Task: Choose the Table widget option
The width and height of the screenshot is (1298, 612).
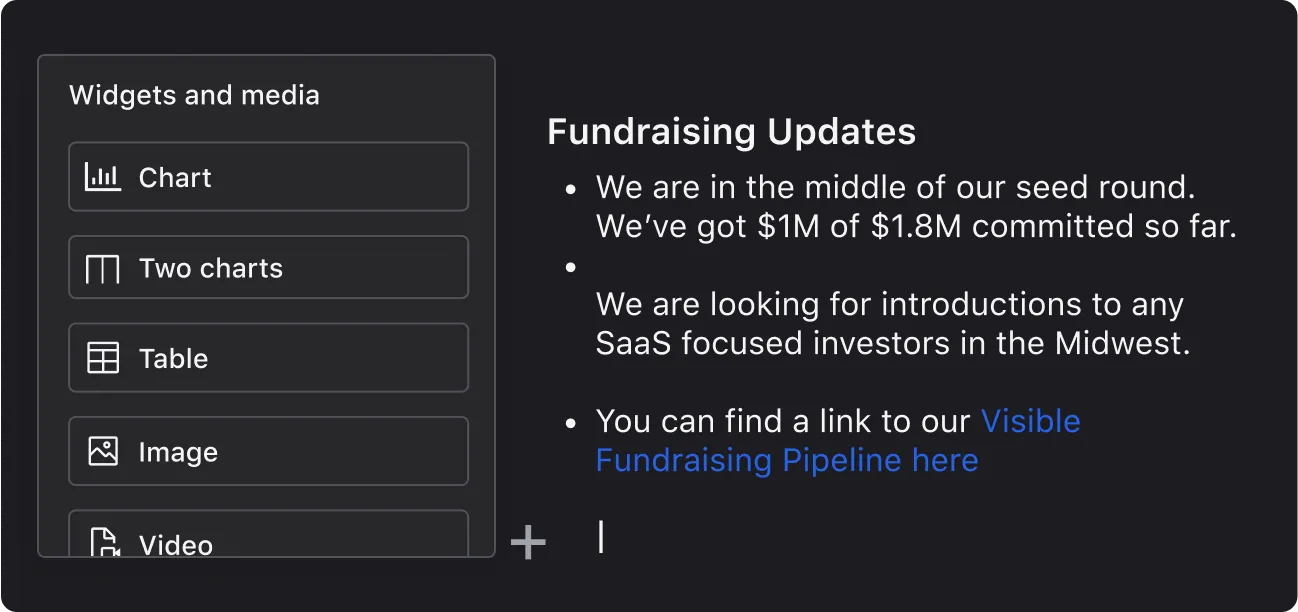Action: coord(268,358)
